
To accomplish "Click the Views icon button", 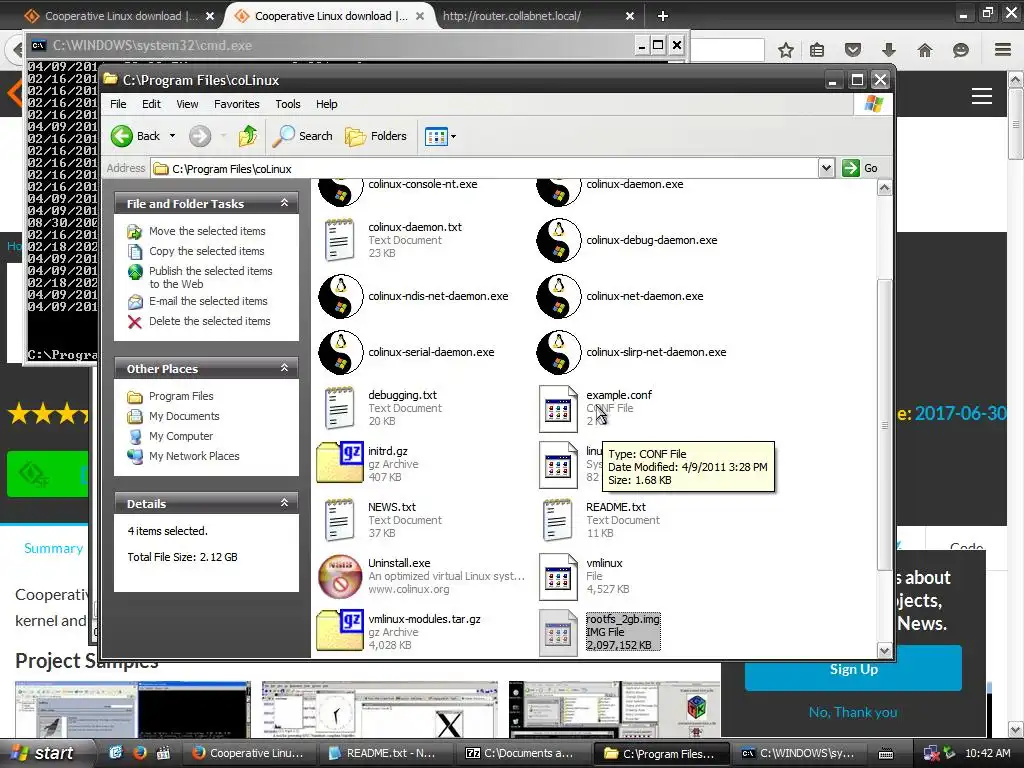I will click(436, 136).
